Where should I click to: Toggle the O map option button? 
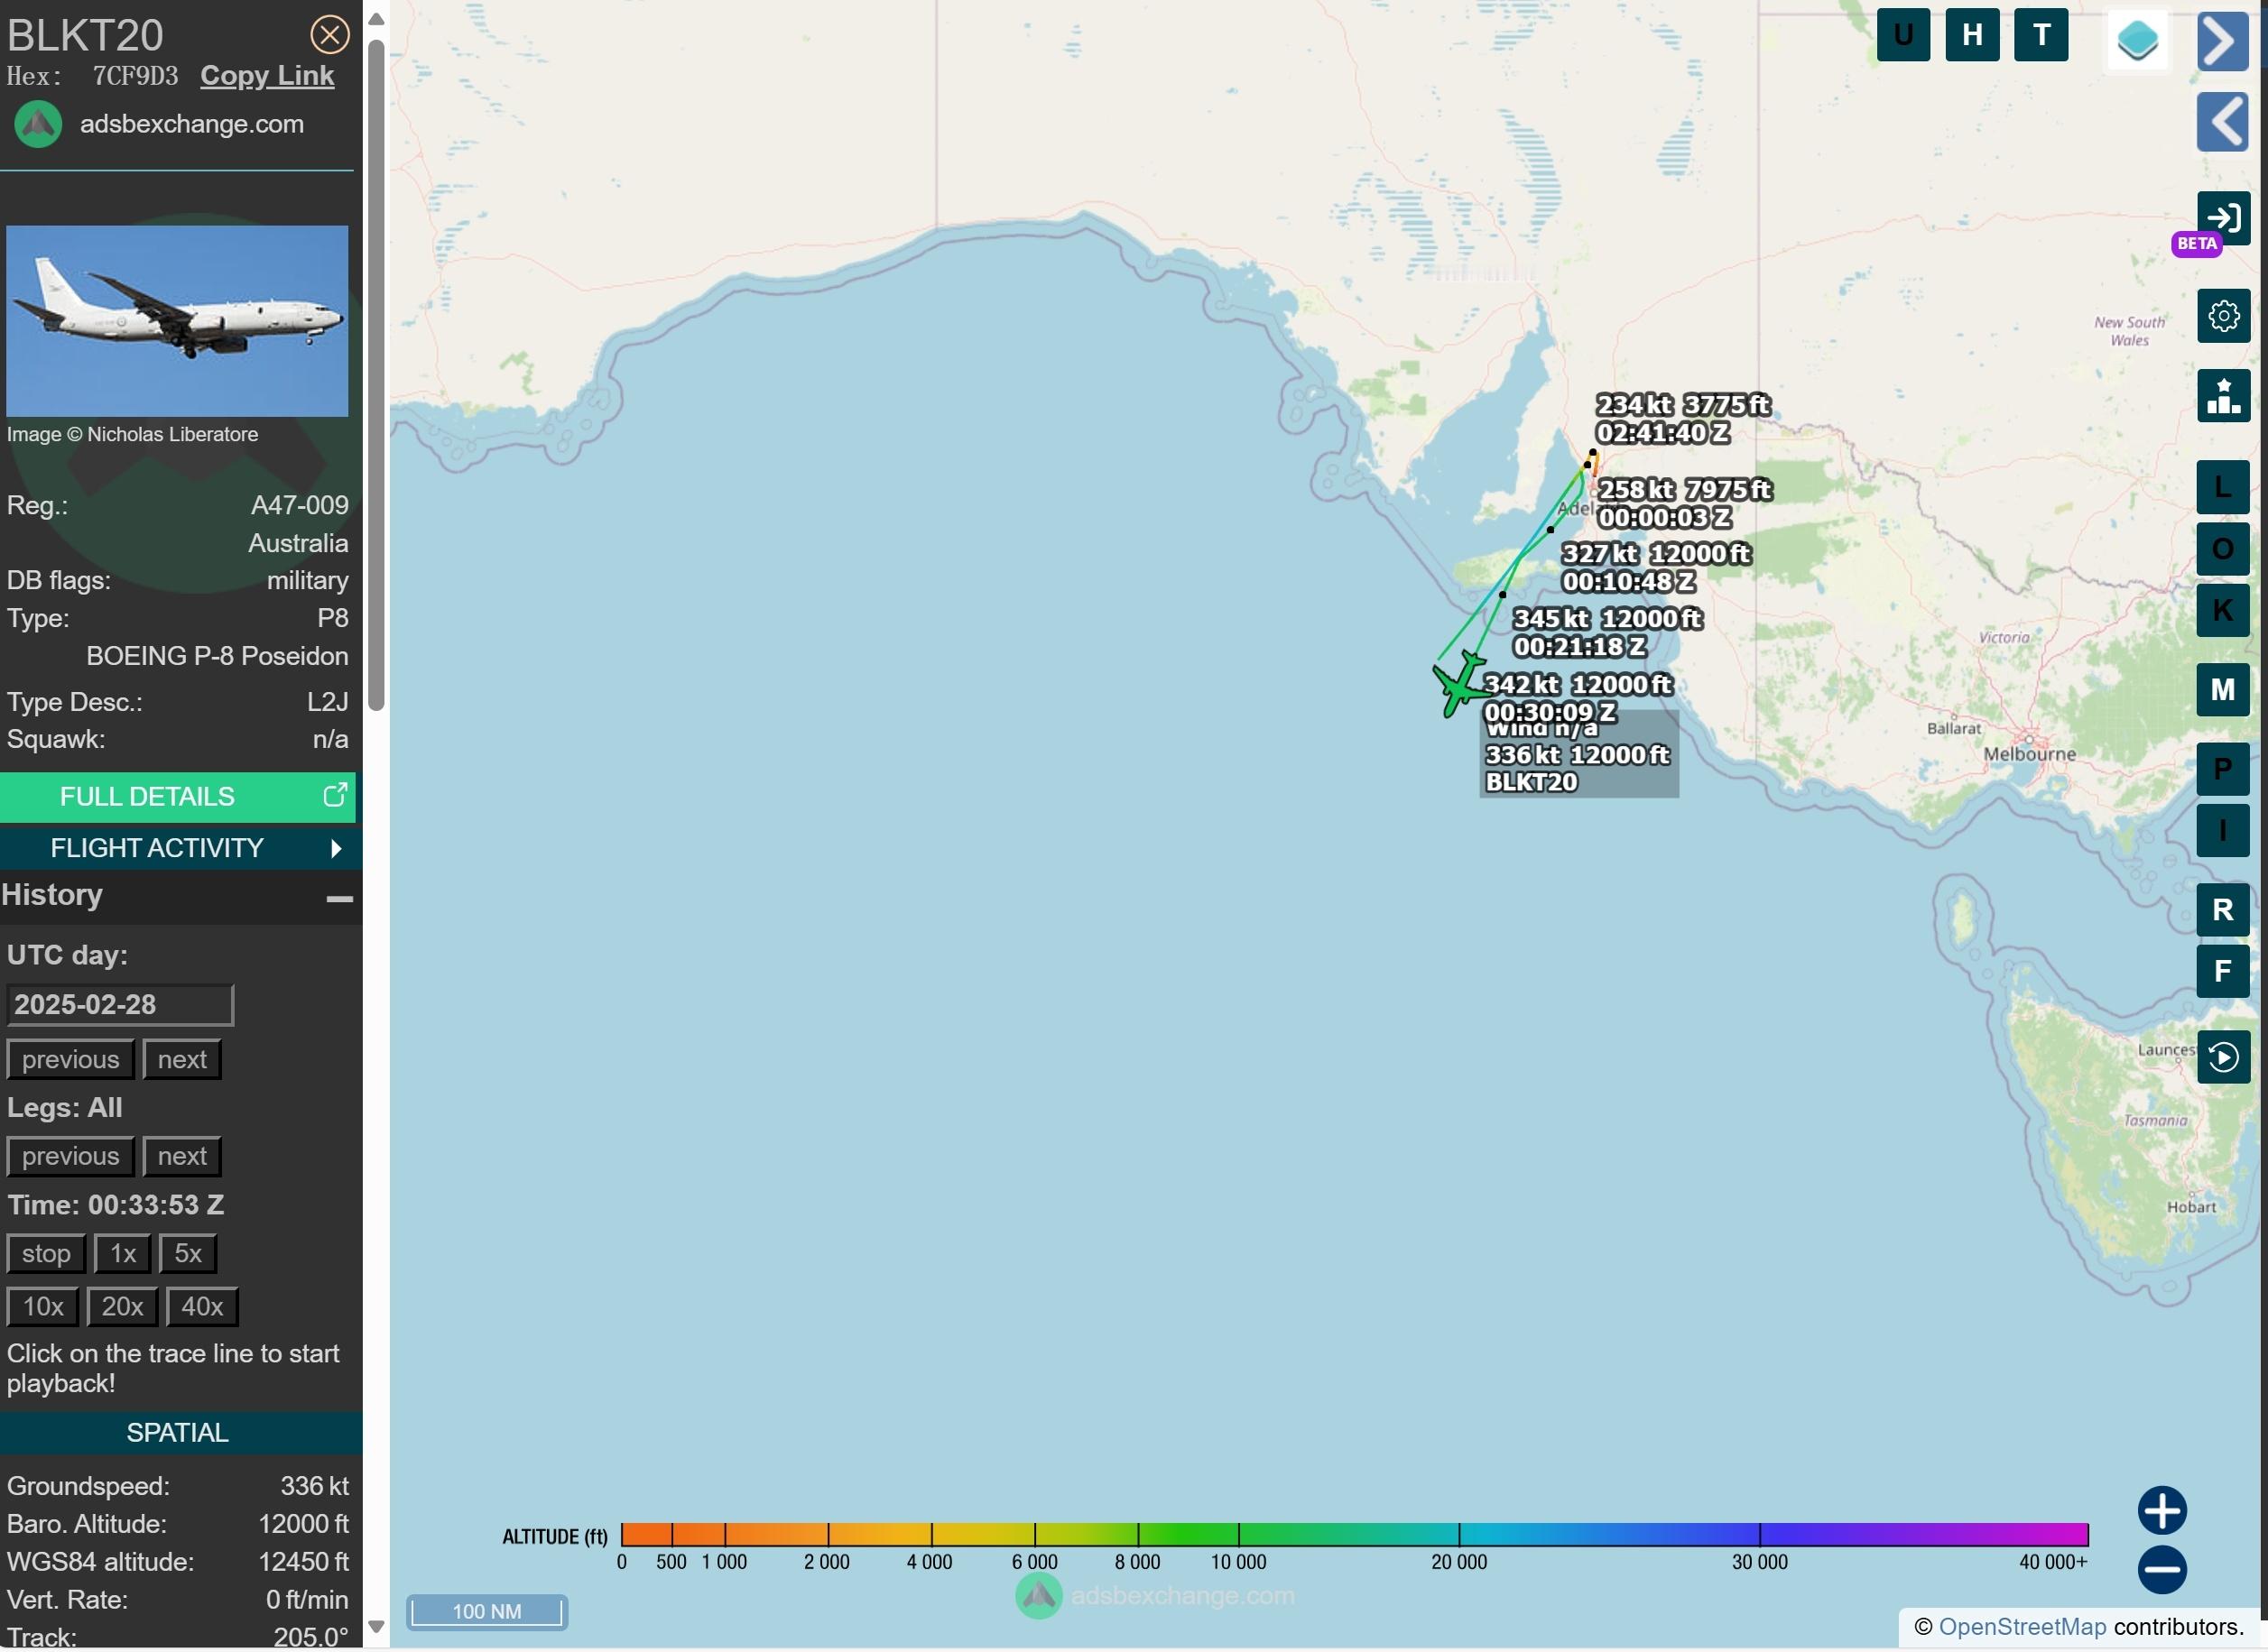pyautogui.click(x=2223, y=548)
